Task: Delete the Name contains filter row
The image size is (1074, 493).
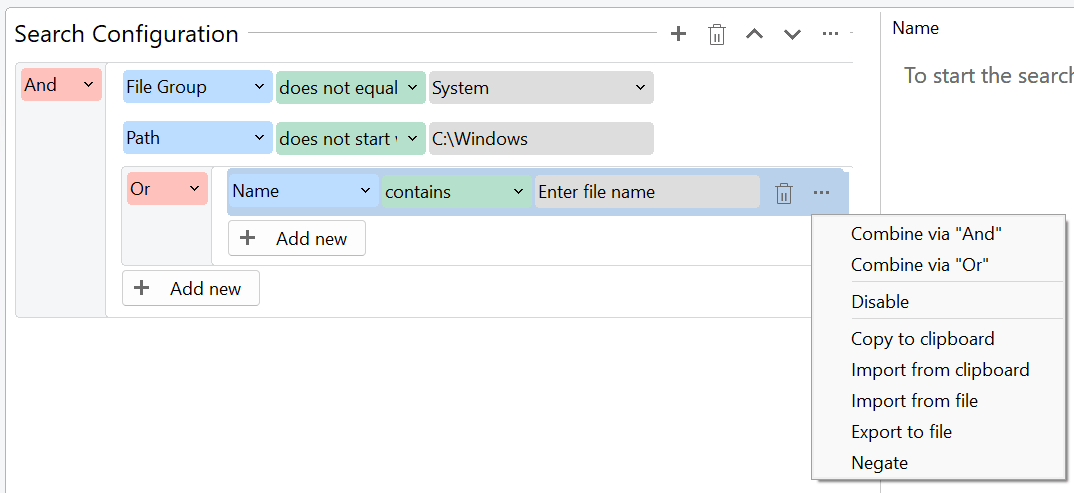Action: pyautogui.click(x=784, y=193)
